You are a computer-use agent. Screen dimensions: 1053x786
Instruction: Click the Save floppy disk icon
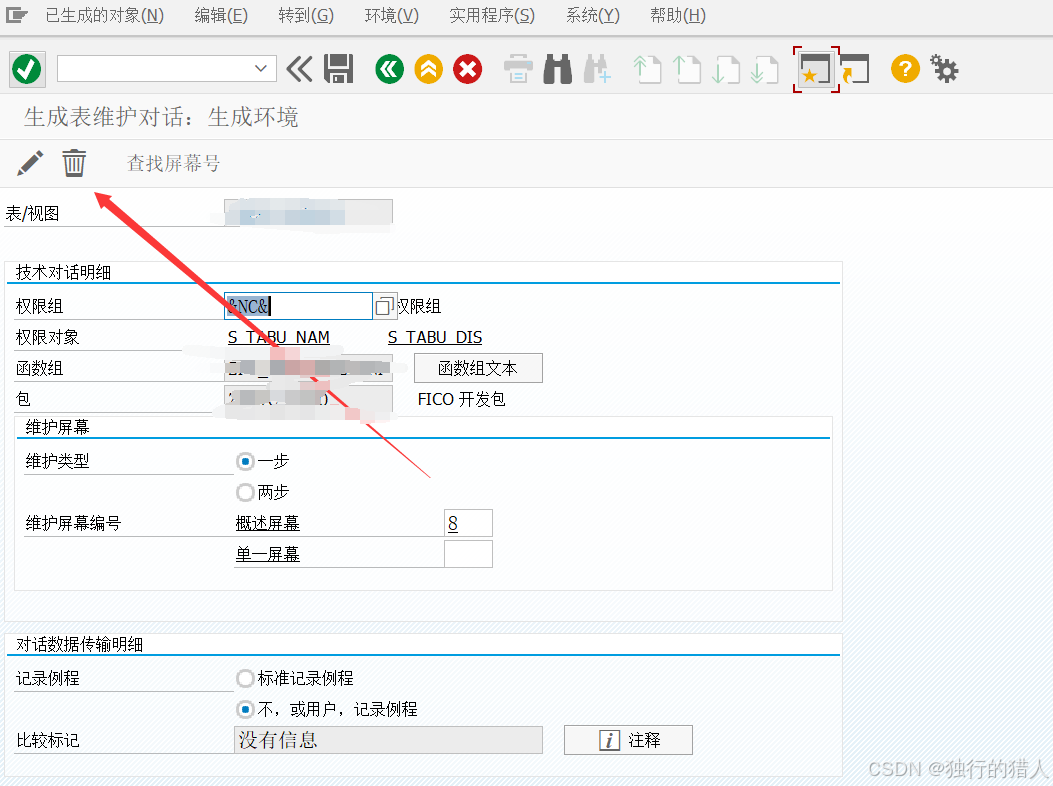tap(338, 69)
